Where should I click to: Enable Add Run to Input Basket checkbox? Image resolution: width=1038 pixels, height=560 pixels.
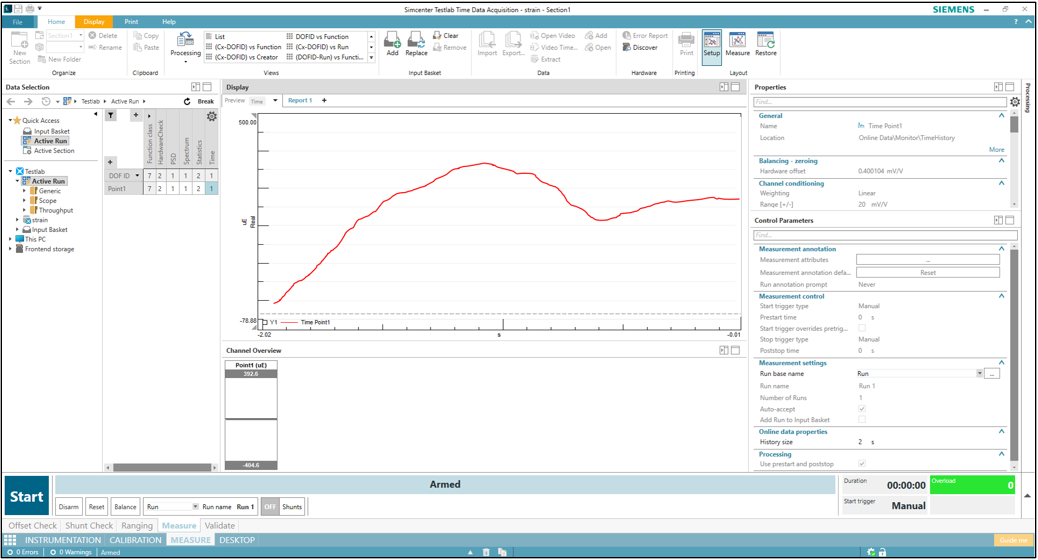pyautogui.click(x=862, y=420)
